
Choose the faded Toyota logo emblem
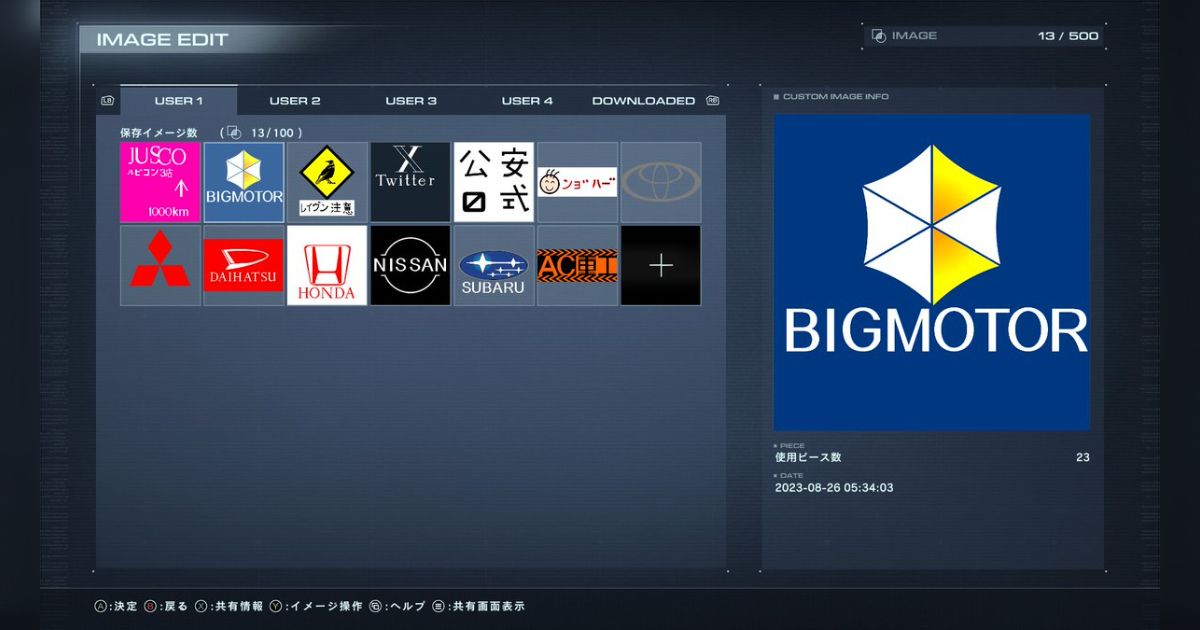click(x=660, y=182)
